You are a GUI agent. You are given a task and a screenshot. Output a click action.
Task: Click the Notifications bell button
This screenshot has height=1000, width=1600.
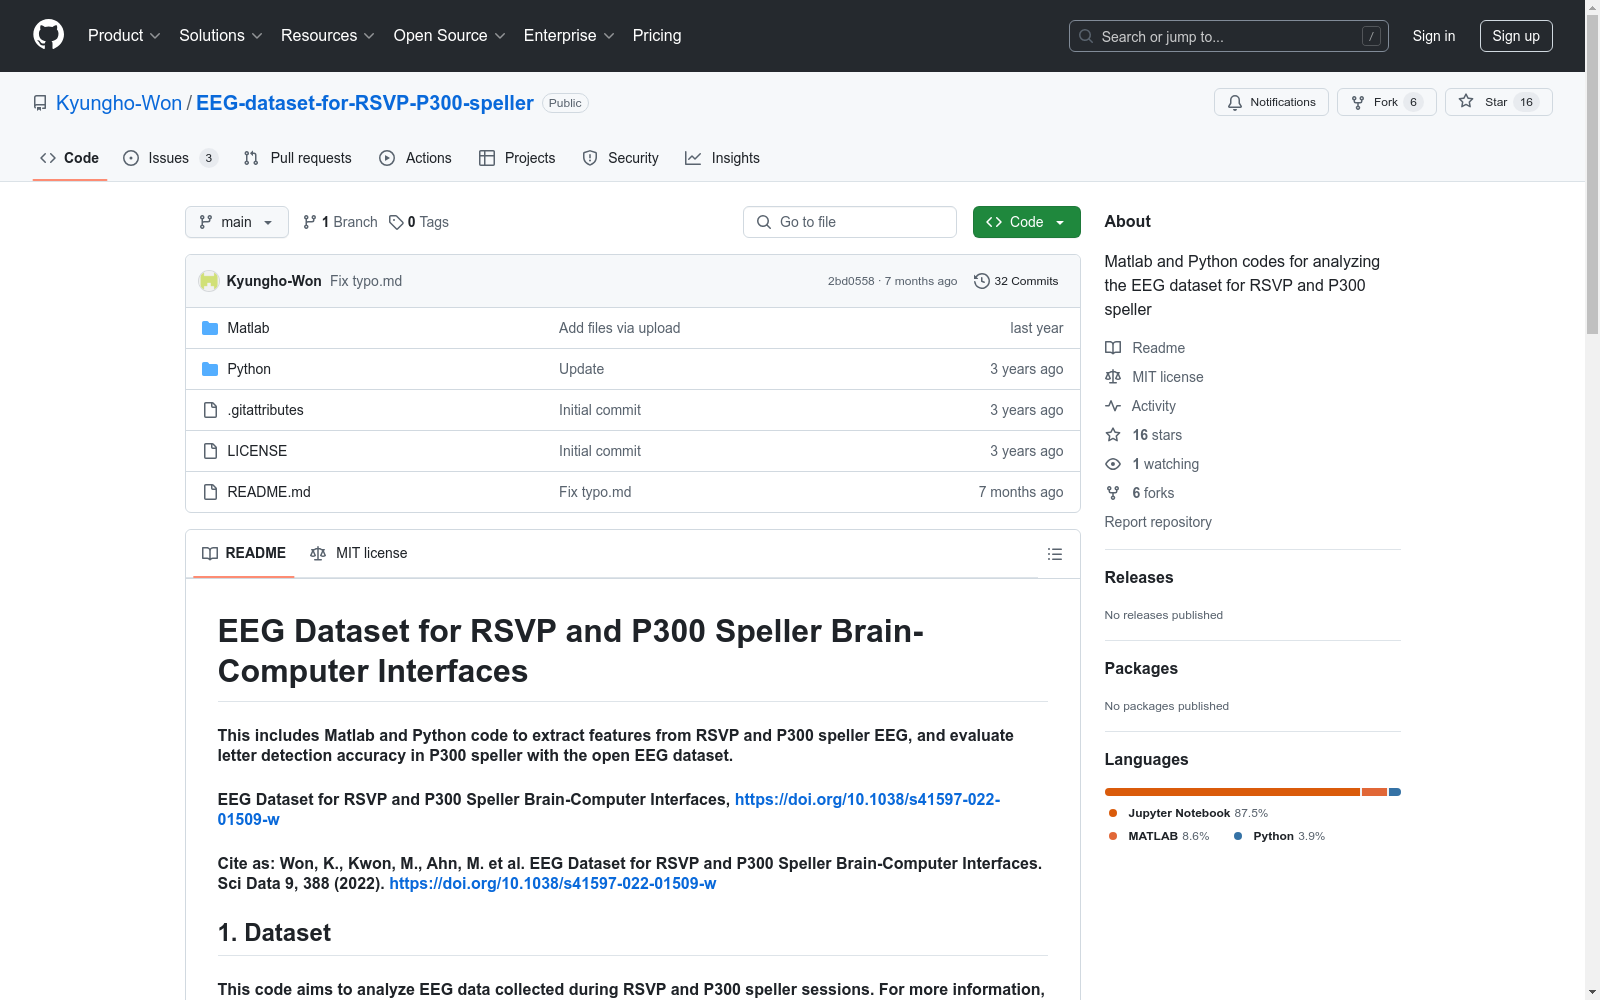click(1271, 102)
